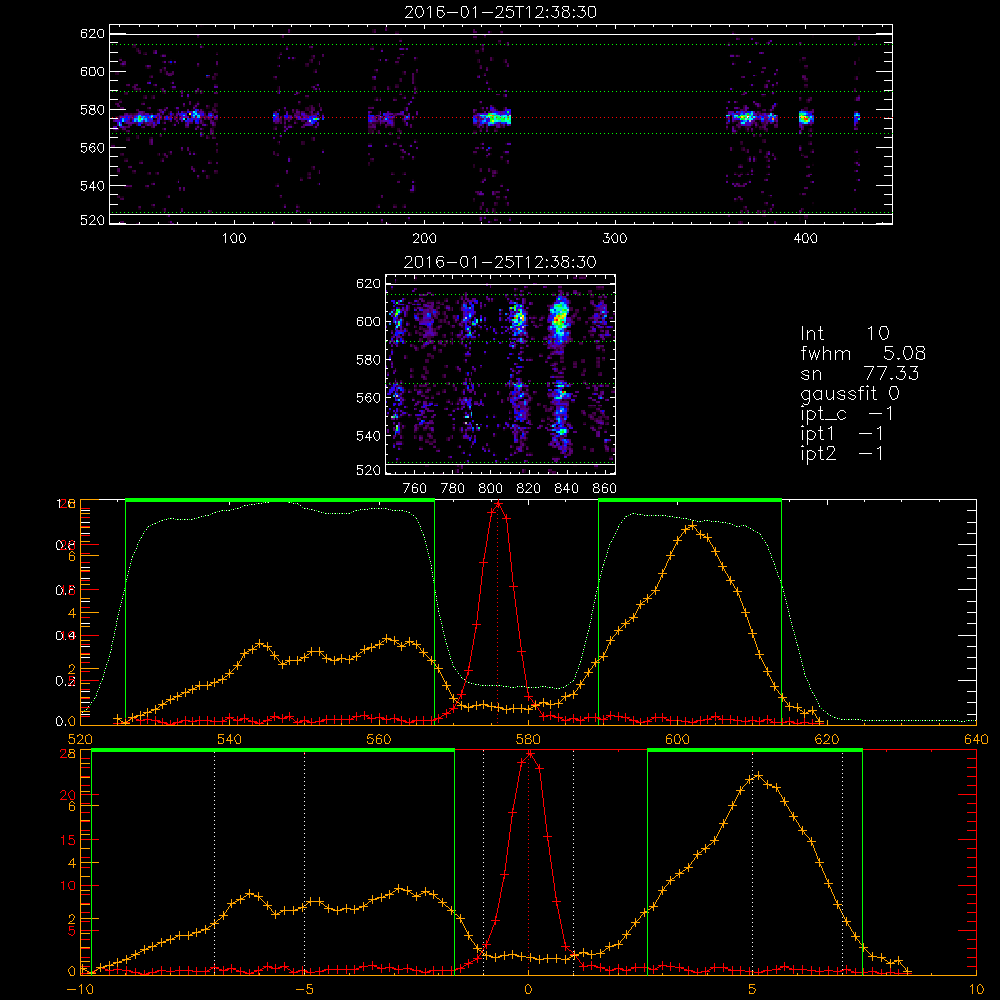Select the 'gaussfit 0' readout text
The image size is (1000, 1000).
pyautogui.click(x=849, y=393)
